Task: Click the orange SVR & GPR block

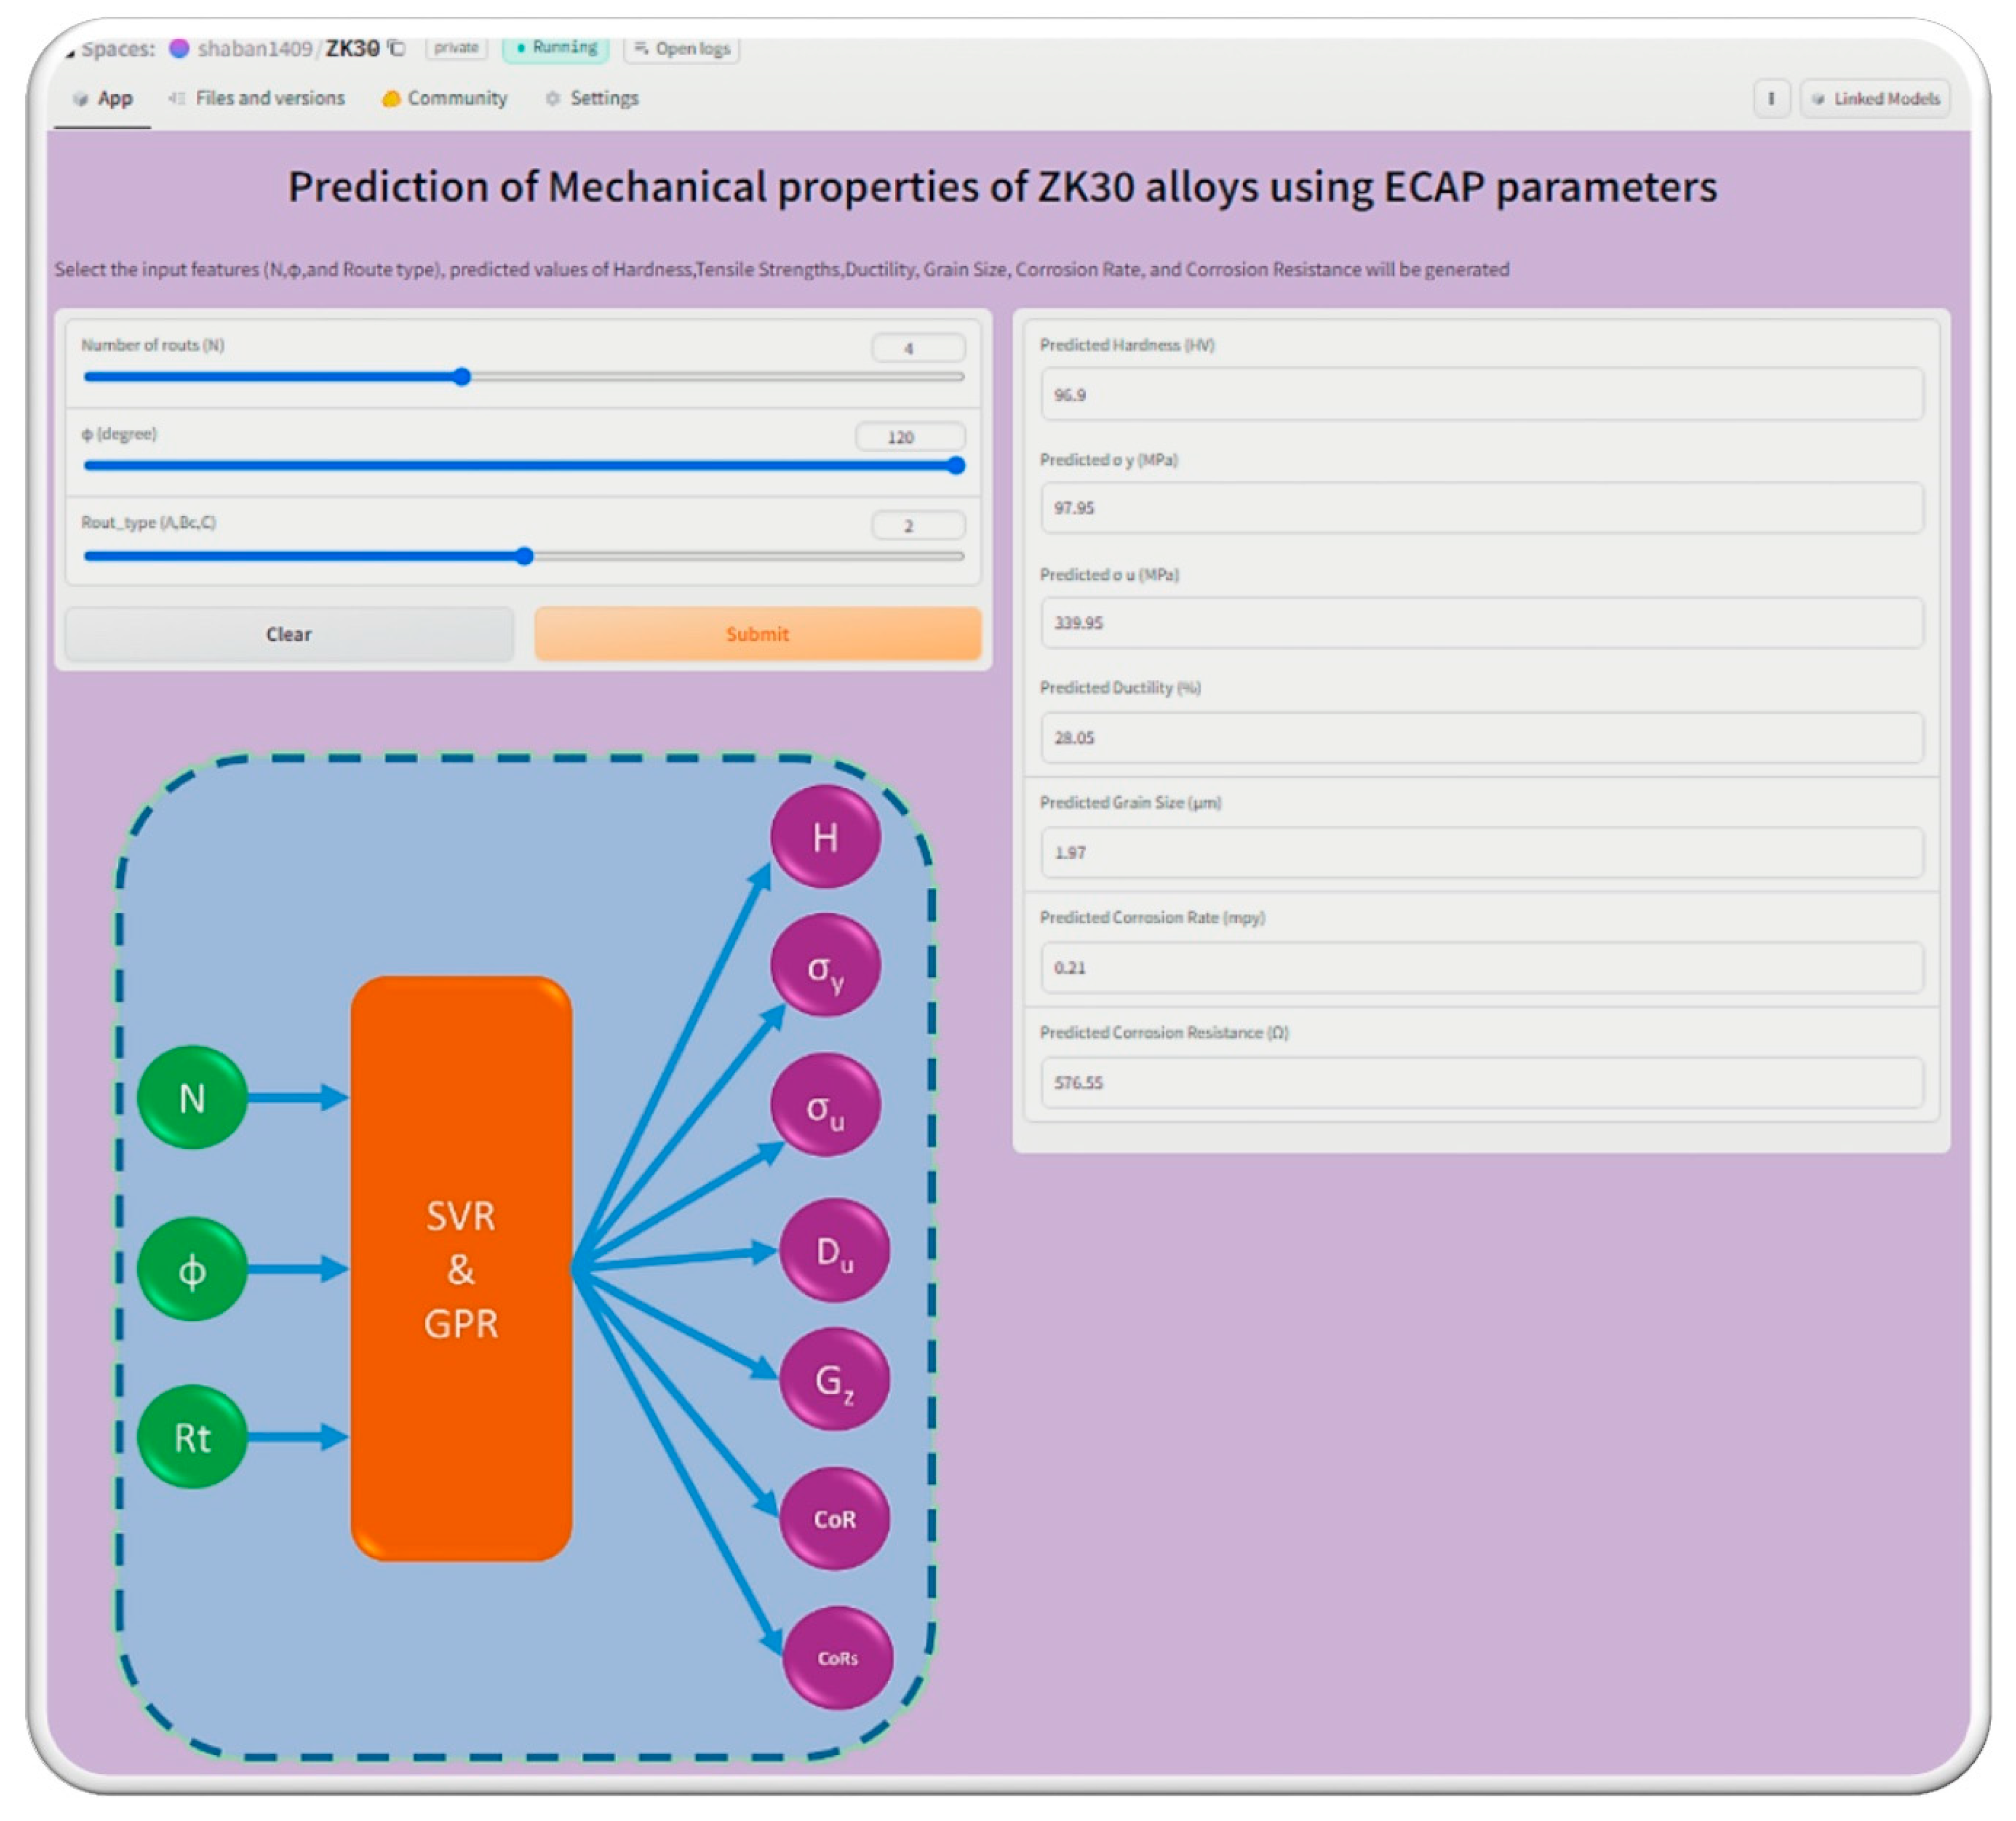Action: 461,1268
